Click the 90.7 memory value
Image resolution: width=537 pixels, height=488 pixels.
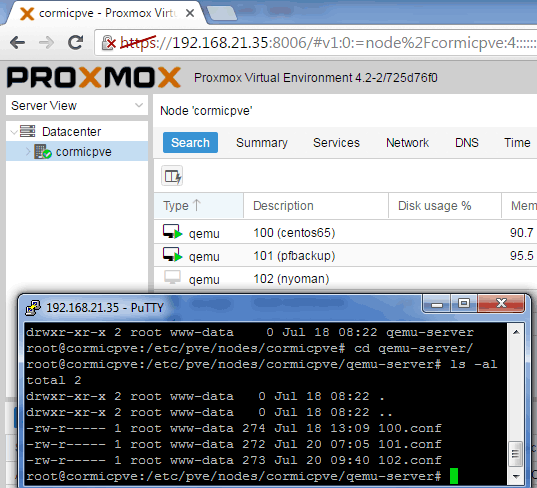[521, 233]
